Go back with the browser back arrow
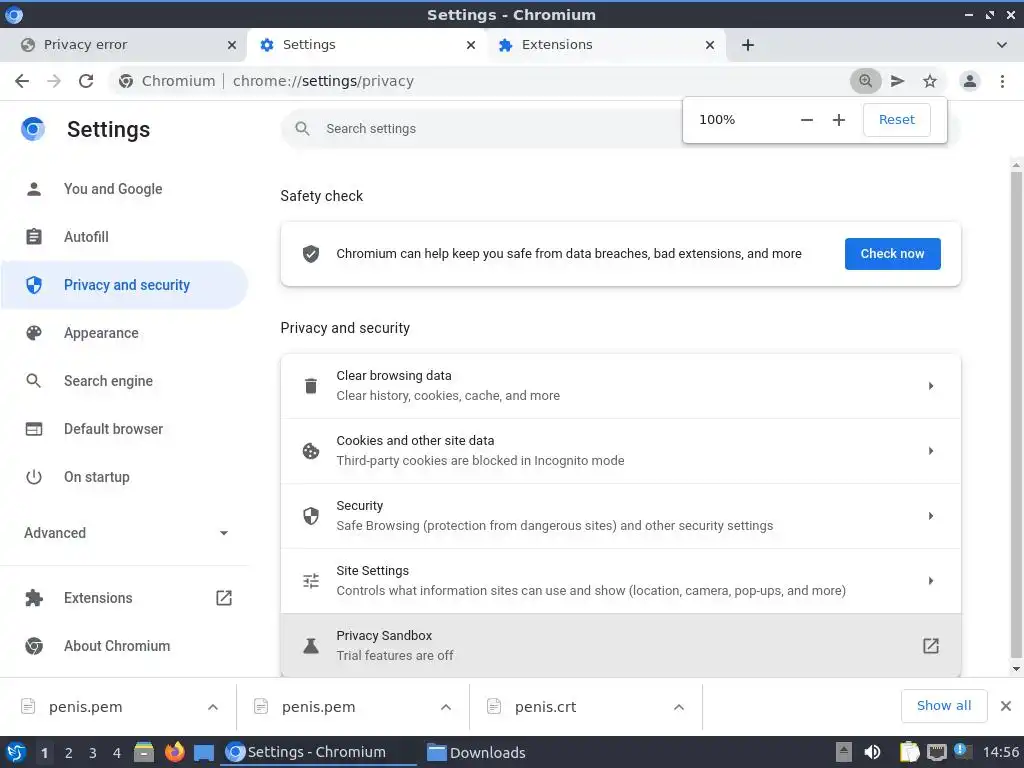This screenshot has width=1024, height=768. (x=22, y=81)
